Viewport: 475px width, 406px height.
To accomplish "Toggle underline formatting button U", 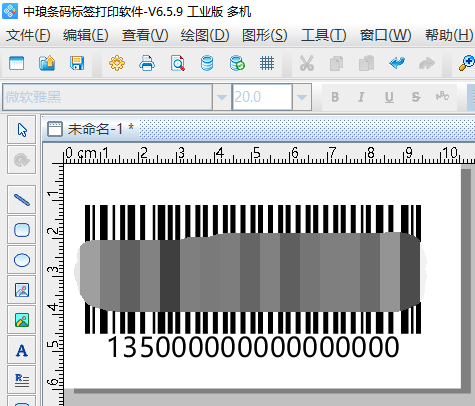I will coord(389,97).
